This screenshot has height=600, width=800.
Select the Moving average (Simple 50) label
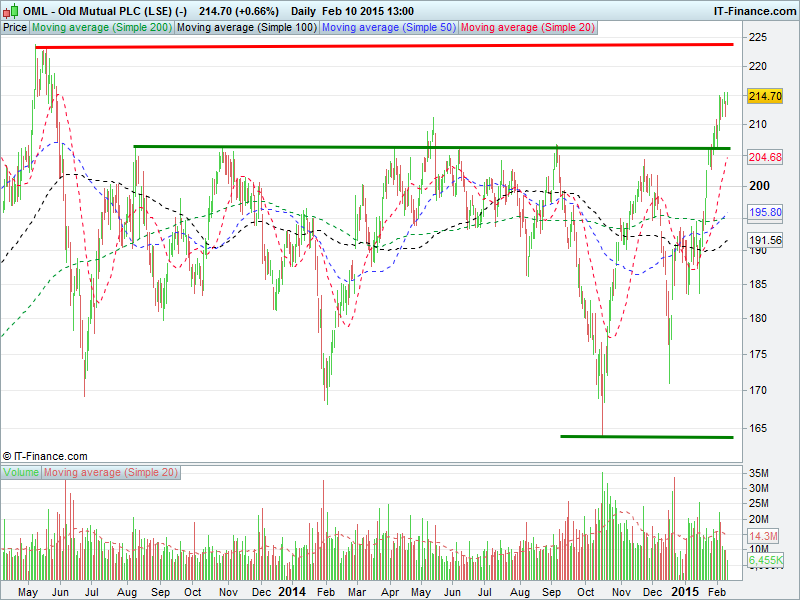(389, 28)
